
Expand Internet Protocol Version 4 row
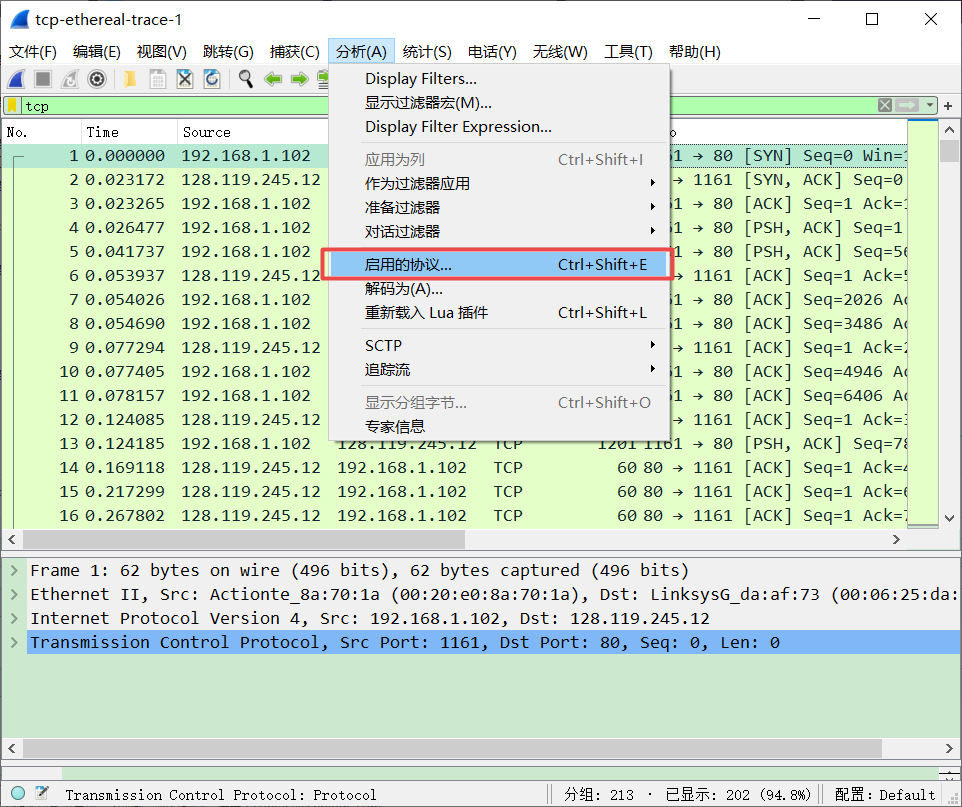[x=14, y=619]
